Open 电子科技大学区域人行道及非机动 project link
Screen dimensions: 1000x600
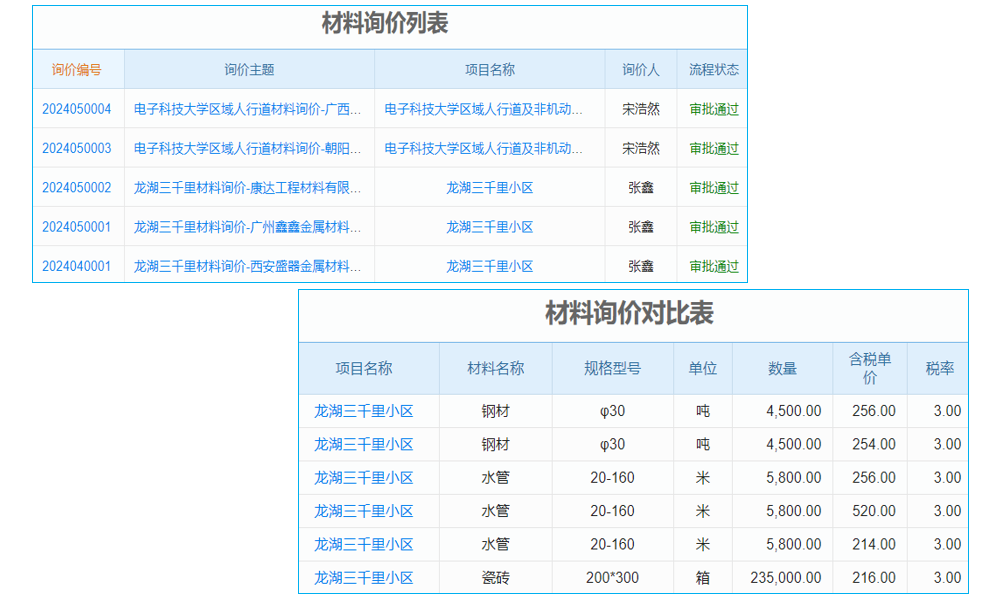489,108
